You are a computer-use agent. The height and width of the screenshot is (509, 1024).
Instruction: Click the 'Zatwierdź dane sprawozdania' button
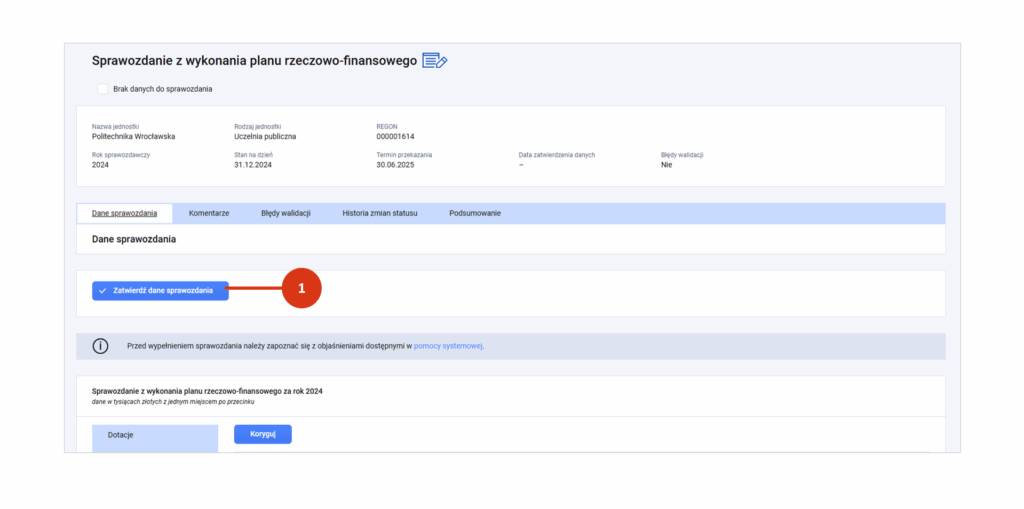click(160, 291)
